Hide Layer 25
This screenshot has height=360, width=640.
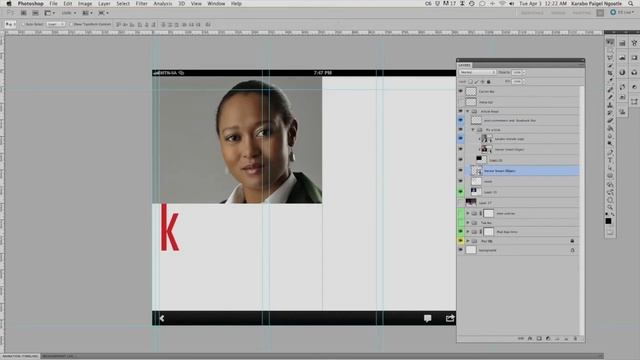pyautogui.click(x=460, y=160)
